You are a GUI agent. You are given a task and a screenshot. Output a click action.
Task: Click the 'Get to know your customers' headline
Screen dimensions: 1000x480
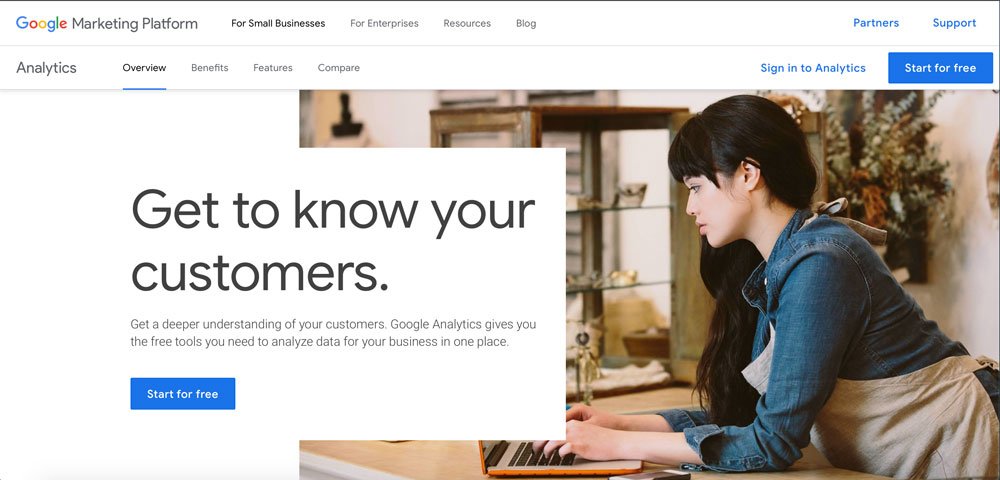(333, 240)
